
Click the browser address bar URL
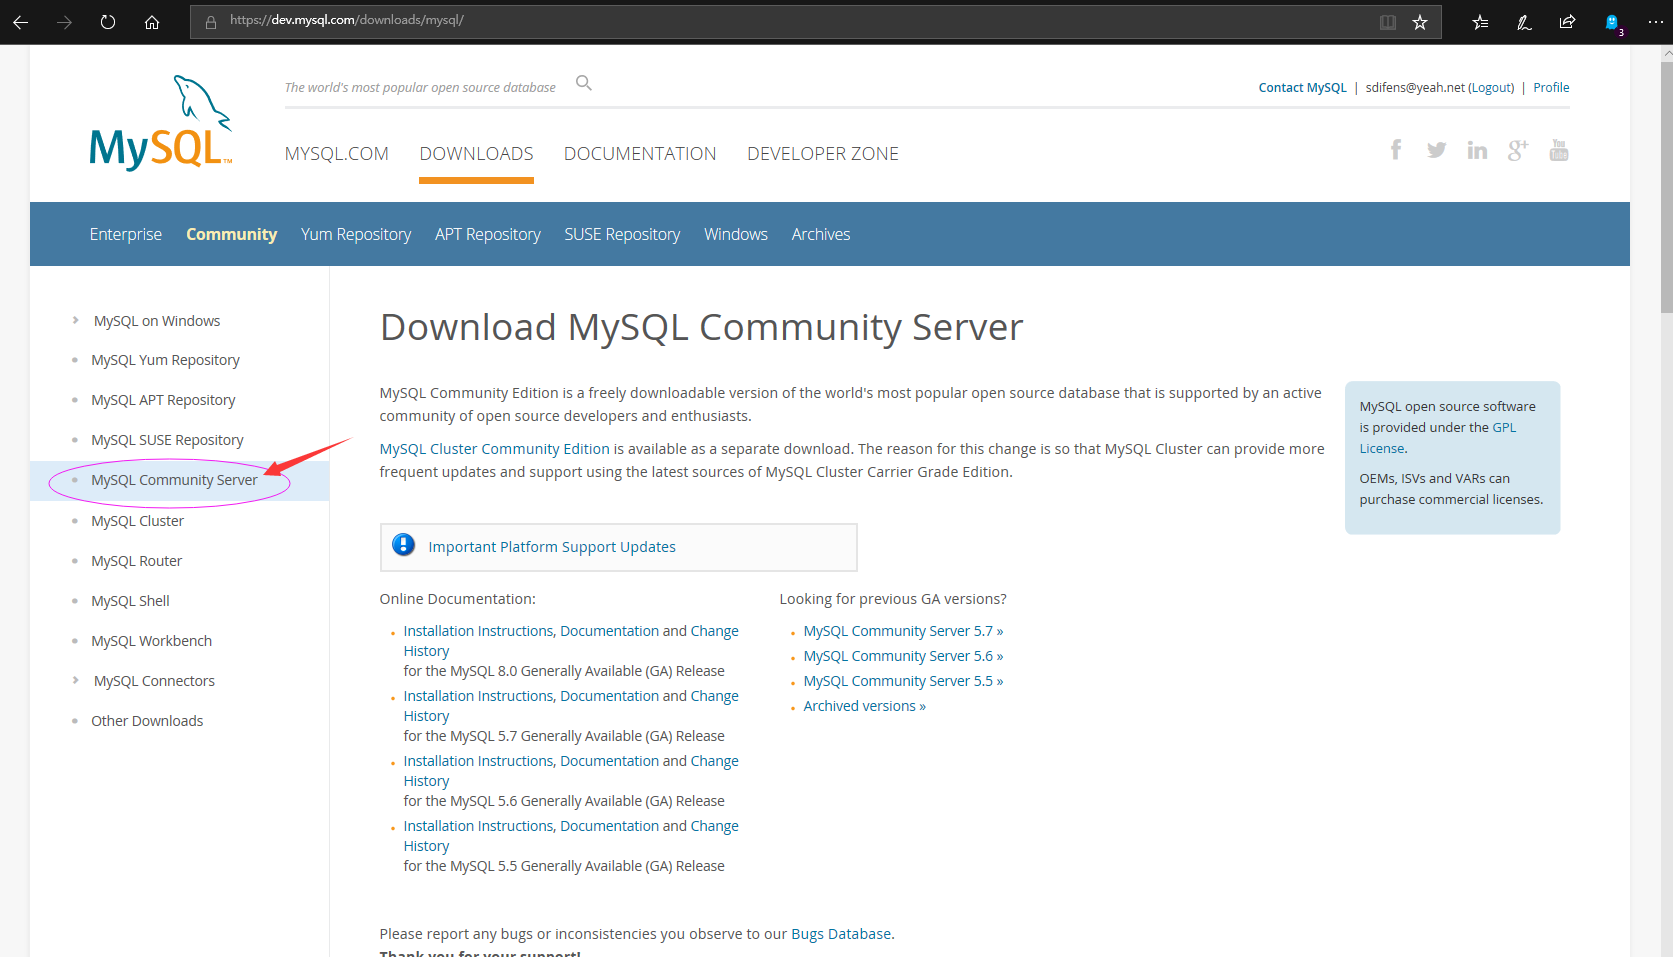click(x=347, y=20)
